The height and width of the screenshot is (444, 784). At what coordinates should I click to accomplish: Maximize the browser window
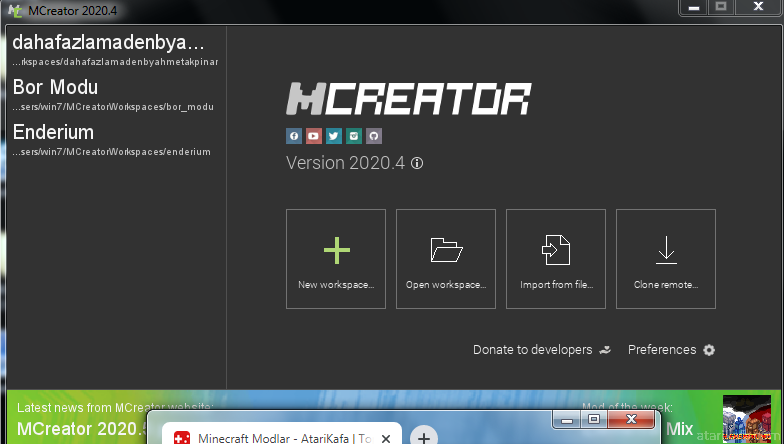tap(594, 420)
